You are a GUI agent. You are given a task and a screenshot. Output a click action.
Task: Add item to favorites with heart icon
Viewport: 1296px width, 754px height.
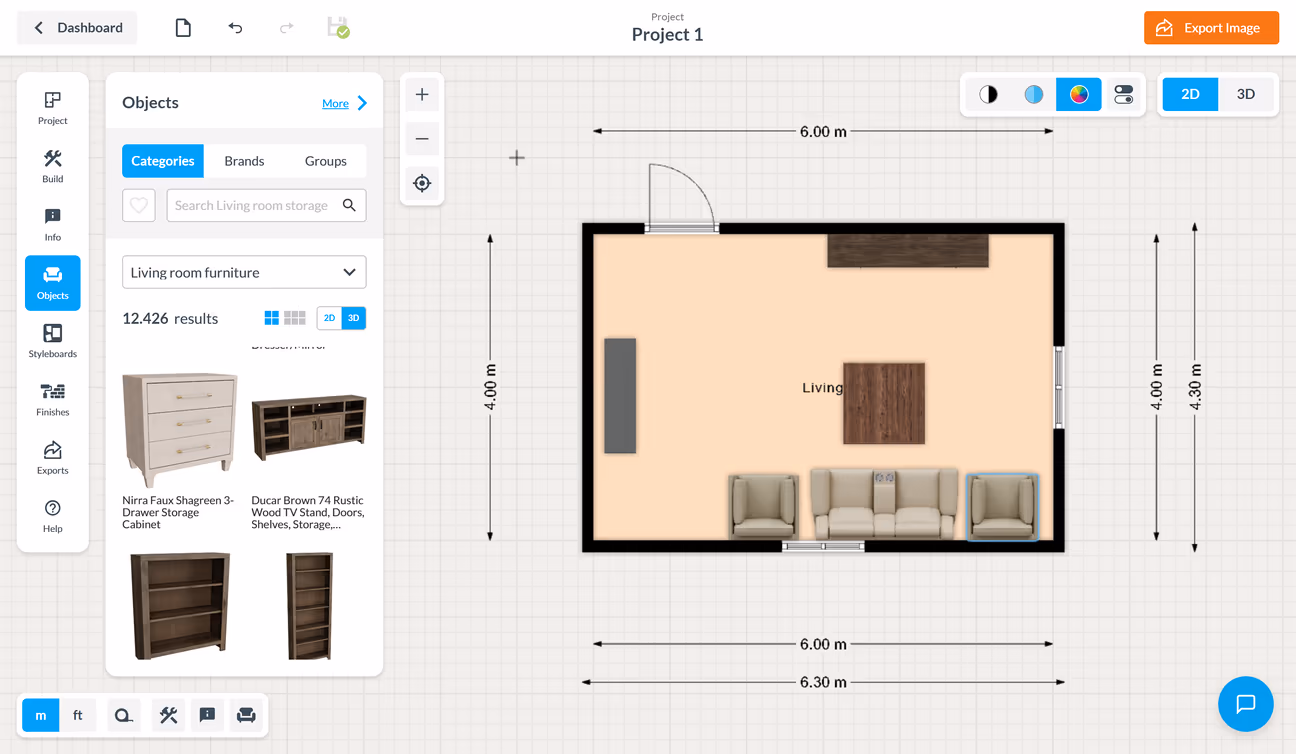139,205
